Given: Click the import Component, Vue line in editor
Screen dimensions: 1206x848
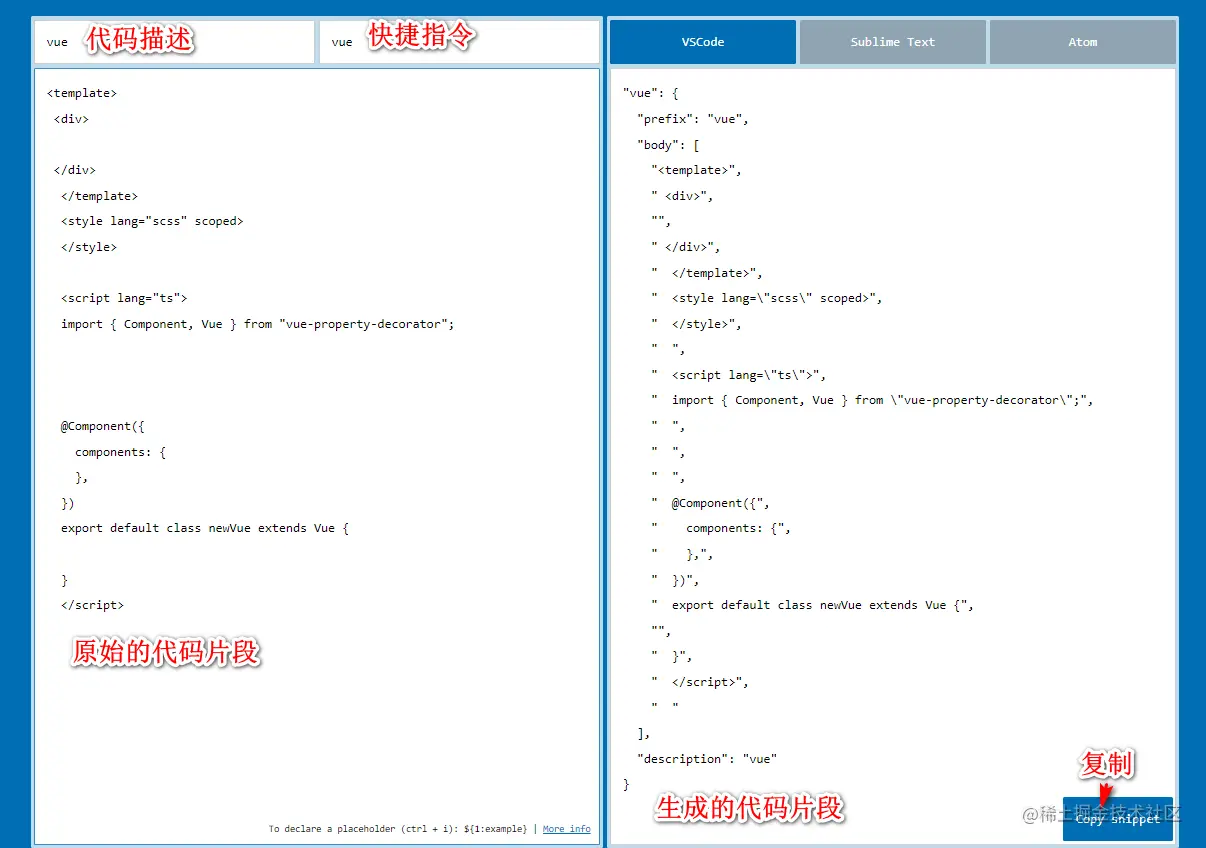Looking at the screenshot, I should click(258, 324).
